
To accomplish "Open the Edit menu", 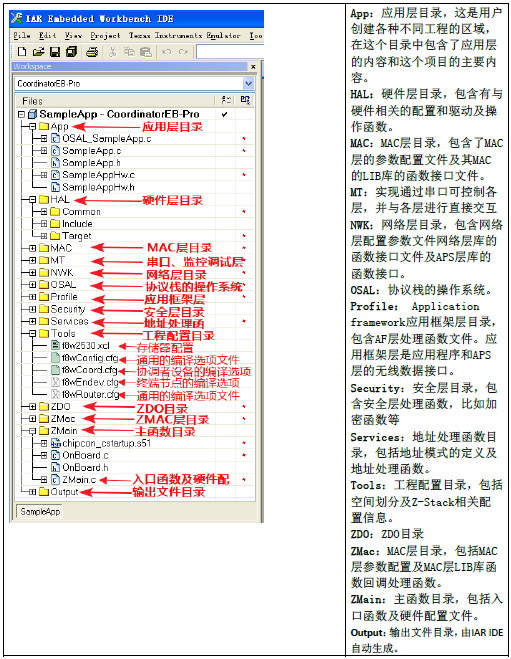I will 47,35.
